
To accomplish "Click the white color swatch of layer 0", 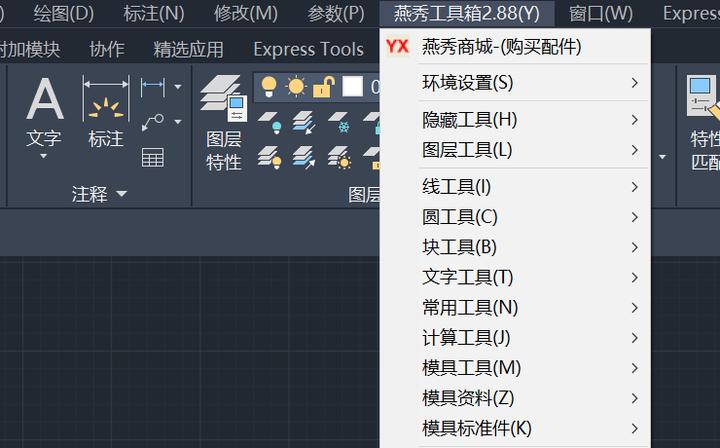I will click(x=353, y=86).
